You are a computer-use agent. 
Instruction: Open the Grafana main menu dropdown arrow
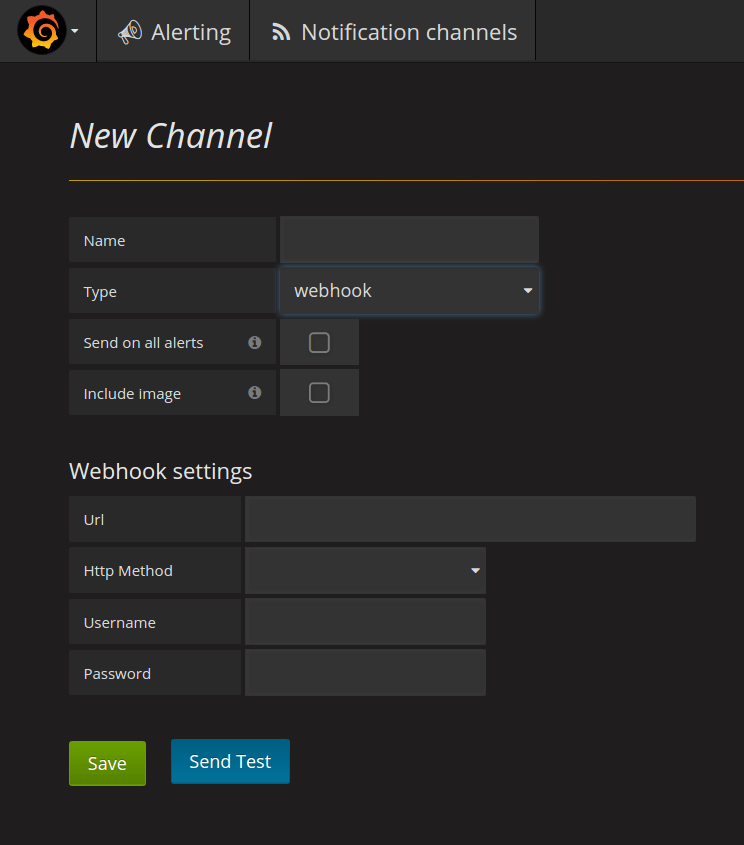(75, 32)
